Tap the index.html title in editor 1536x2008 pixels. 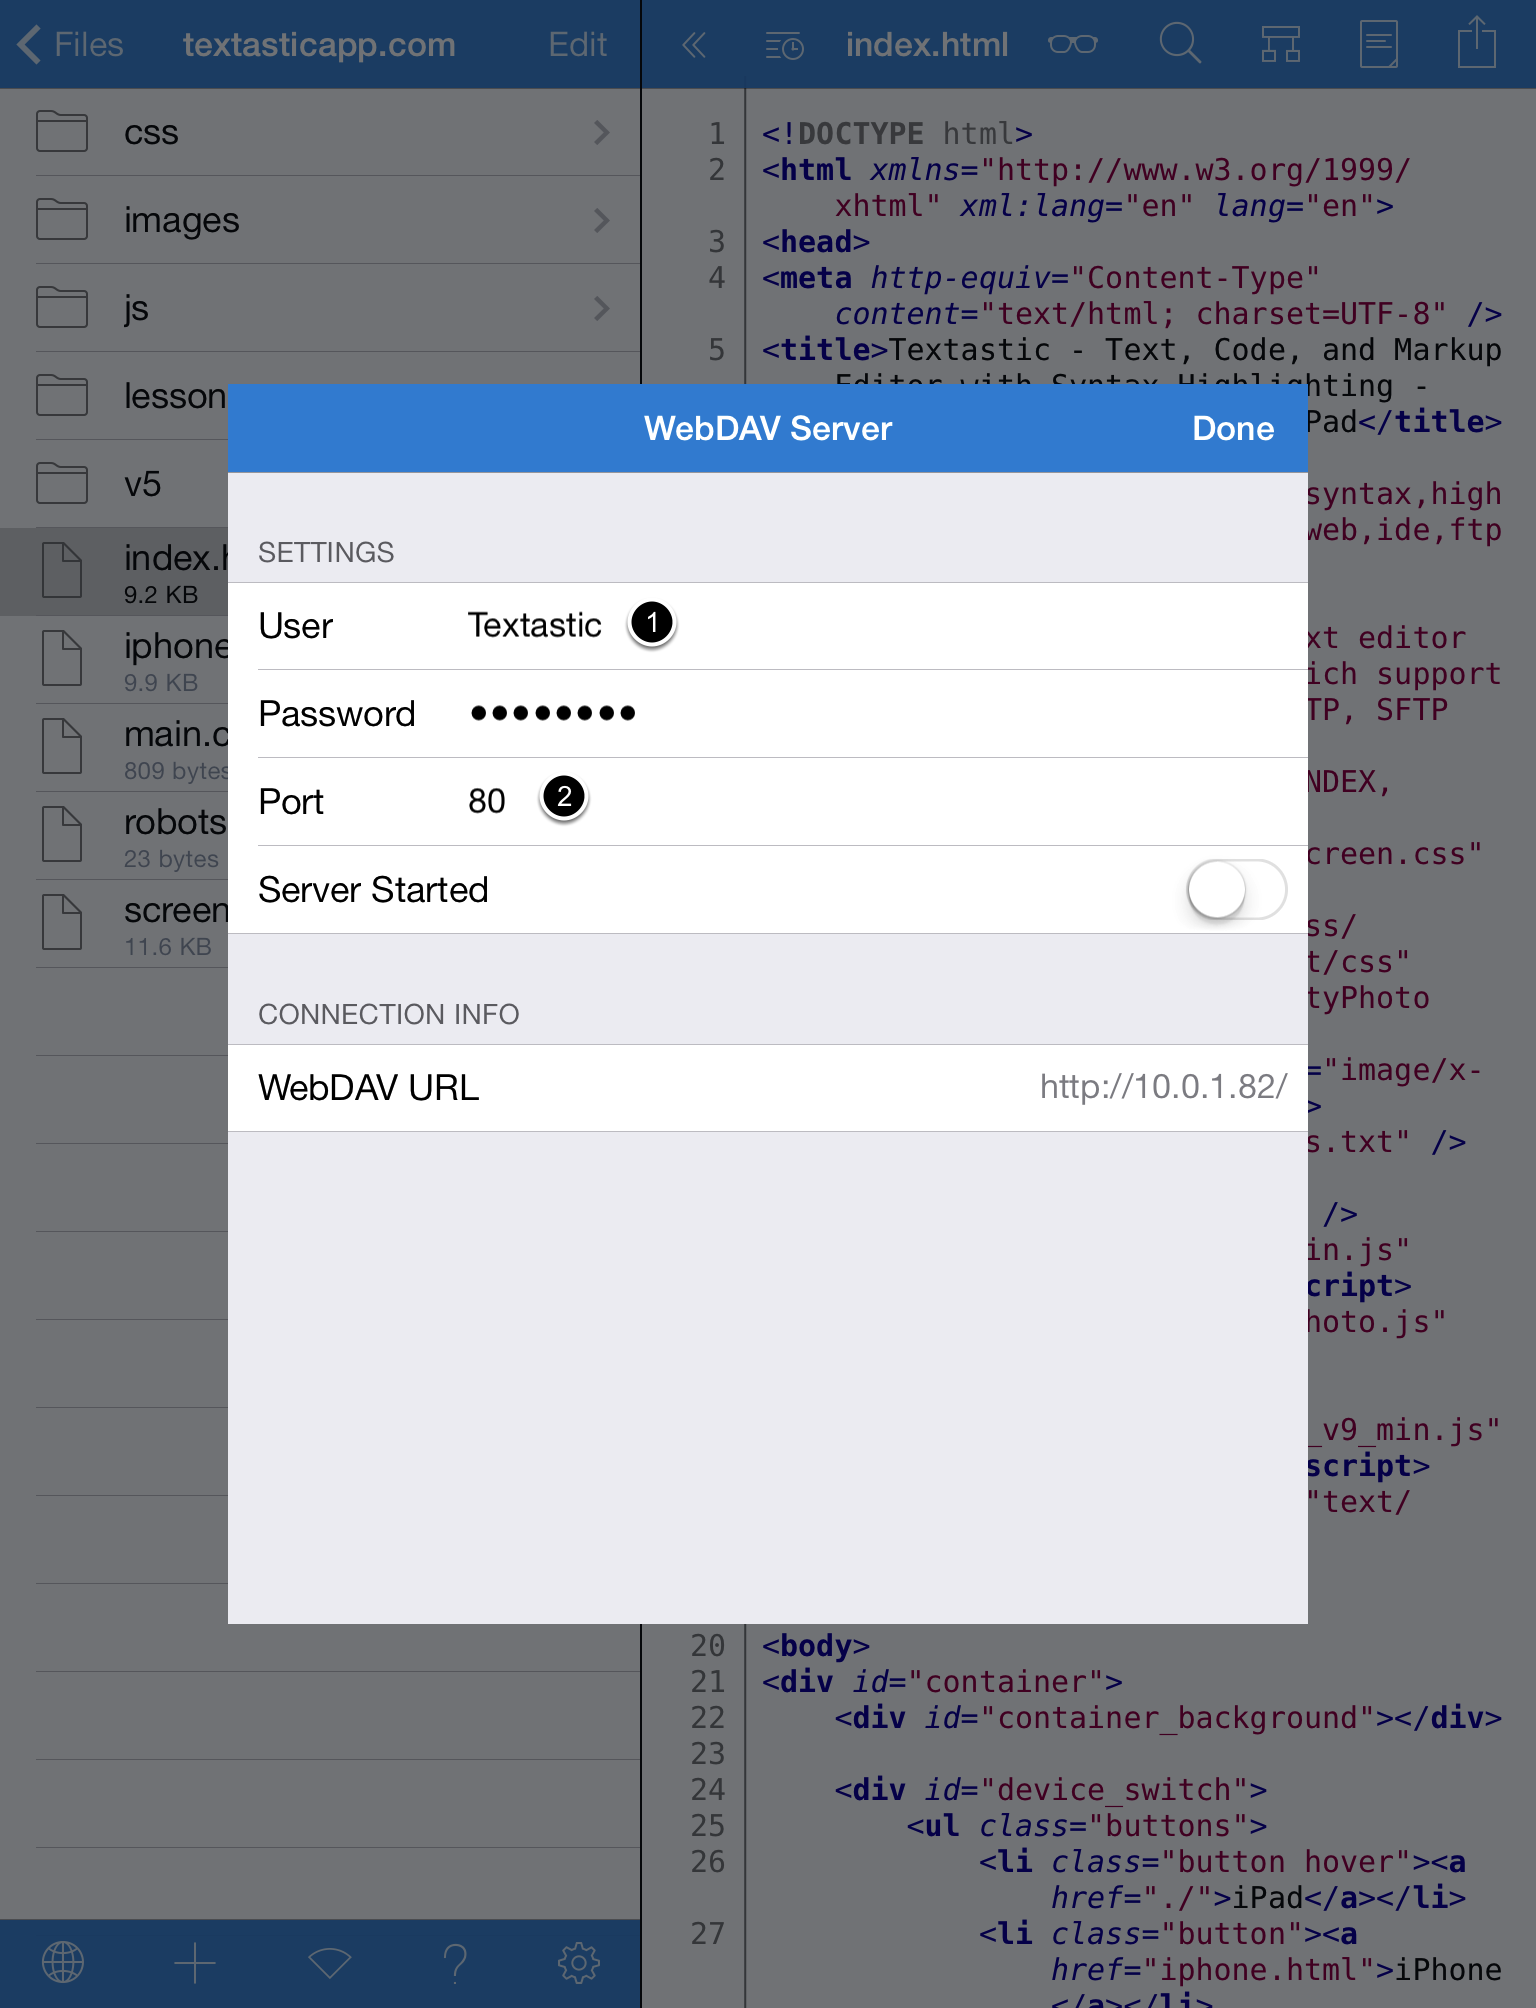pos(926,45)
